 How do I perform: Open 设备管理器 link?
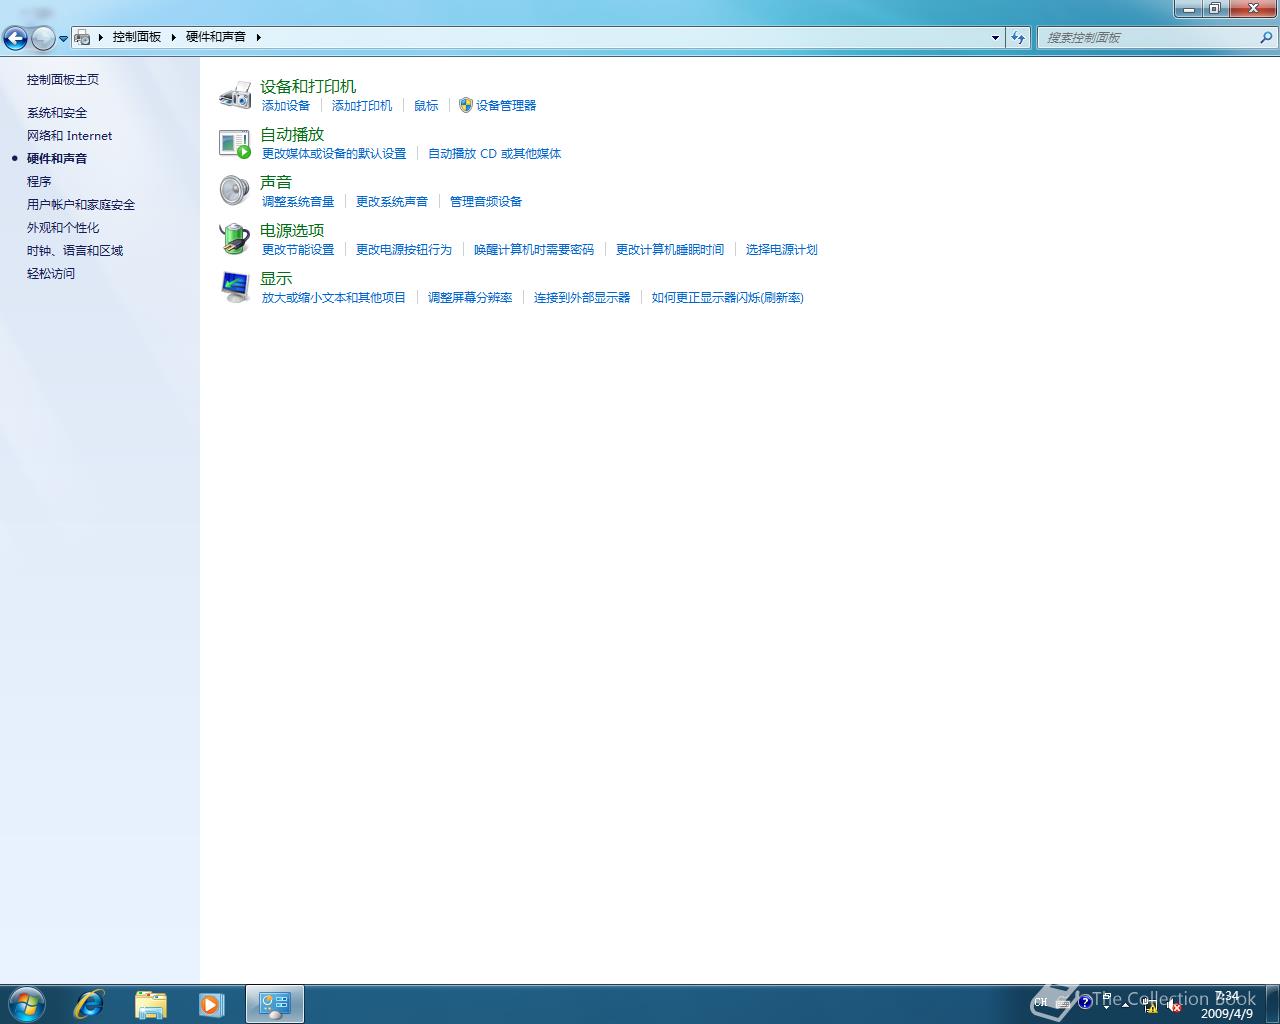506,106
